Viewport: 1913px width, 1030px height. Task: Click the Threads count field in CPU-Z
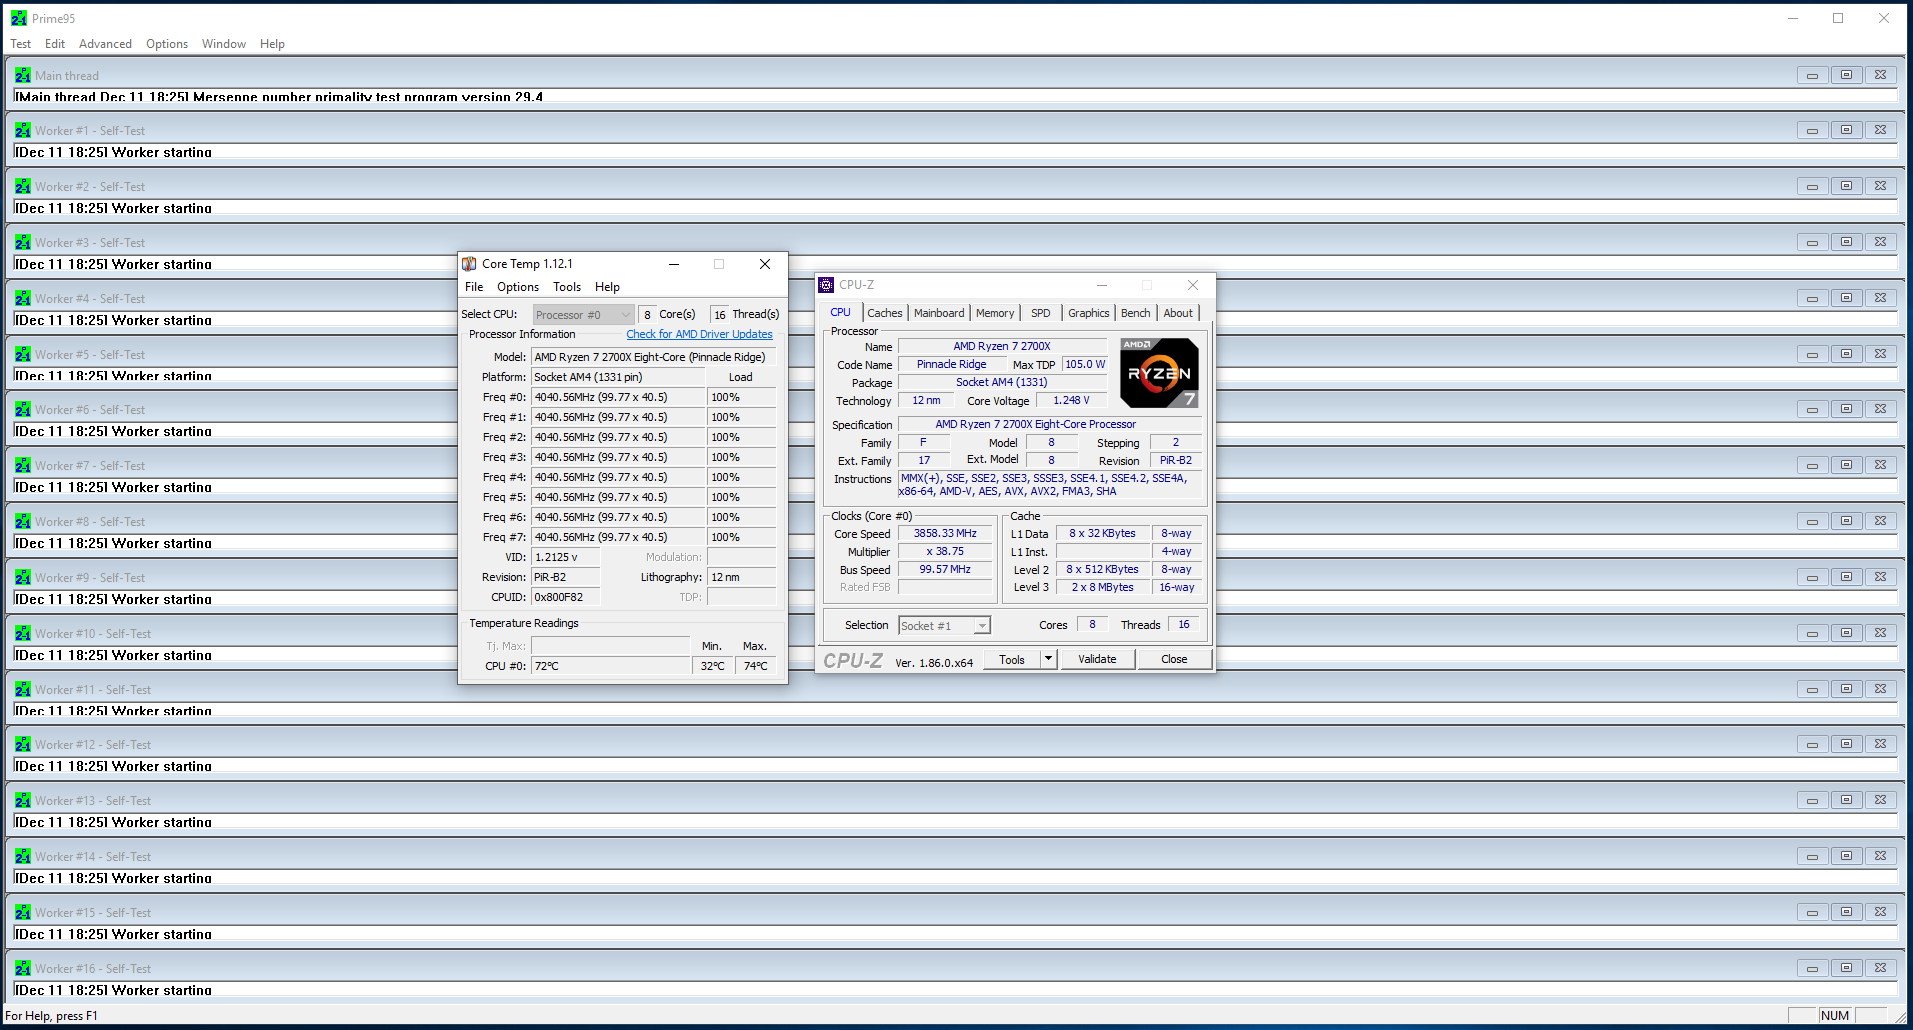tap(1184, 625)
